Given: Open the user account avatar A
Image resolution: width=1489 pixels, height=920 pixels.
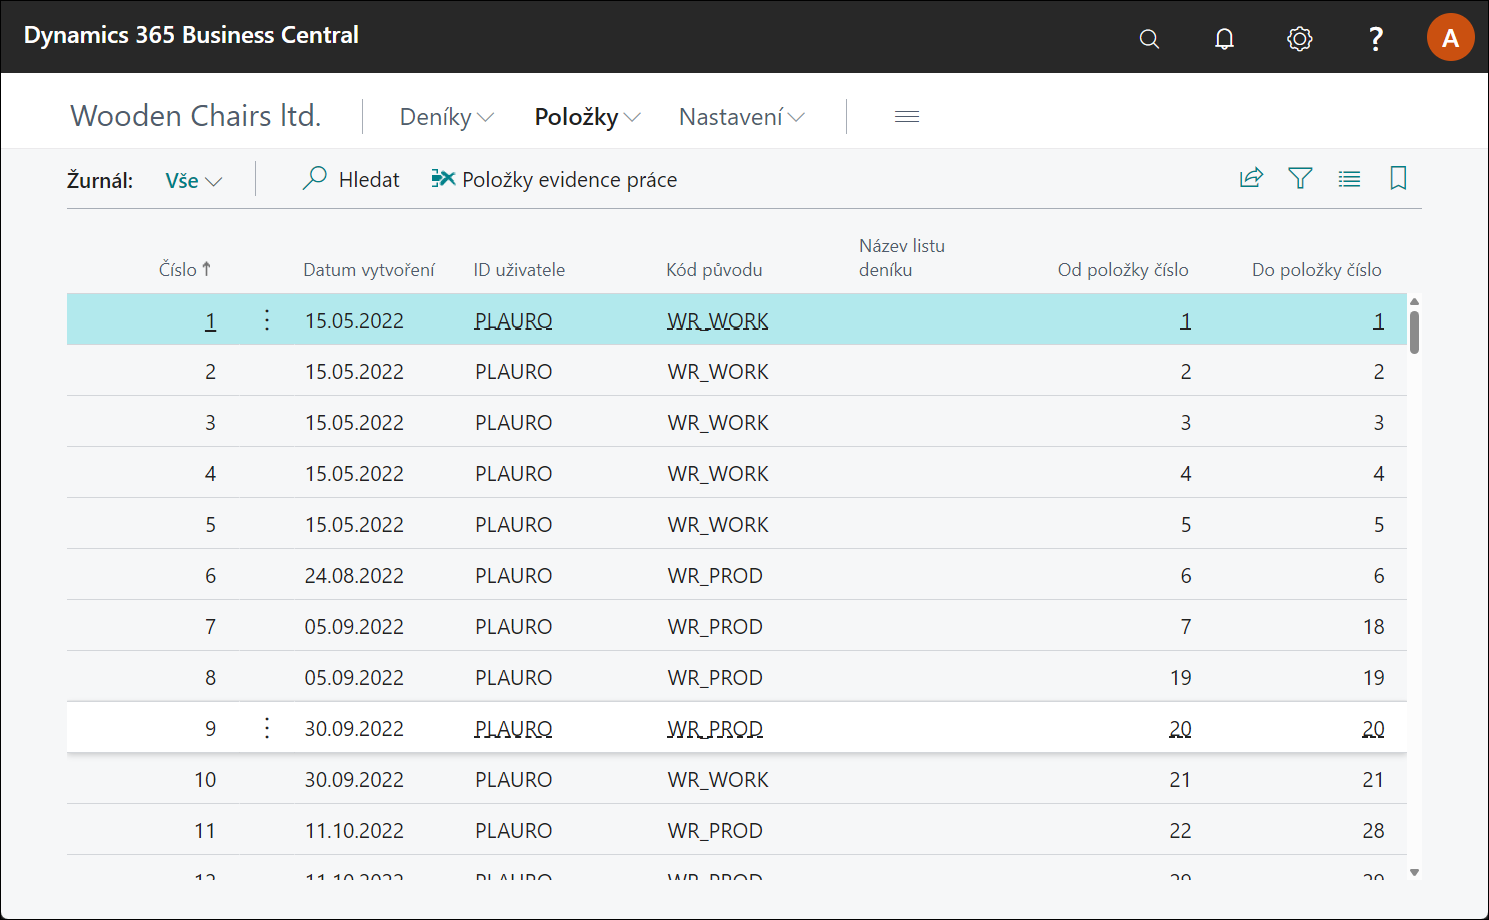Looking at the screenshot, I should point(1450,38).
